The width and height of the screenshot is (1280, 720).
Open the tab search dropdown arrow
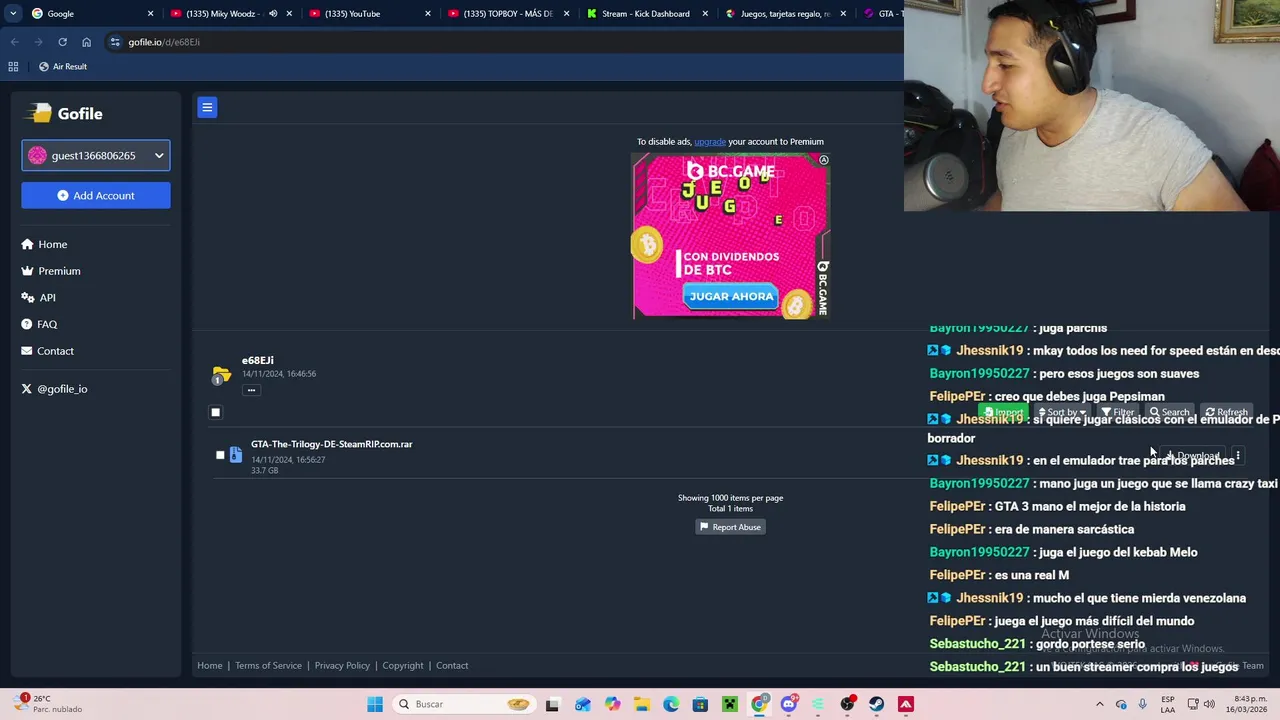point(13,14)
